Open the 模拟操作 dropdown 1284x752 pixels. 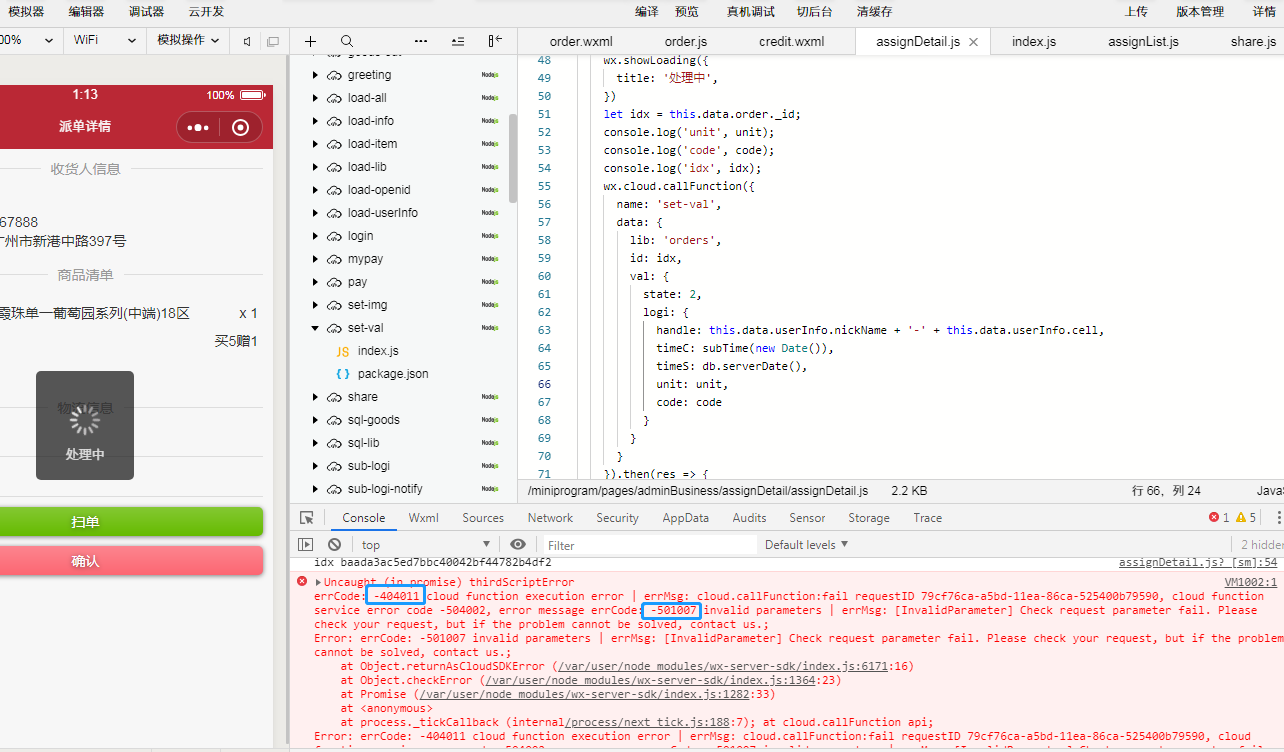(x=189, y=40)
